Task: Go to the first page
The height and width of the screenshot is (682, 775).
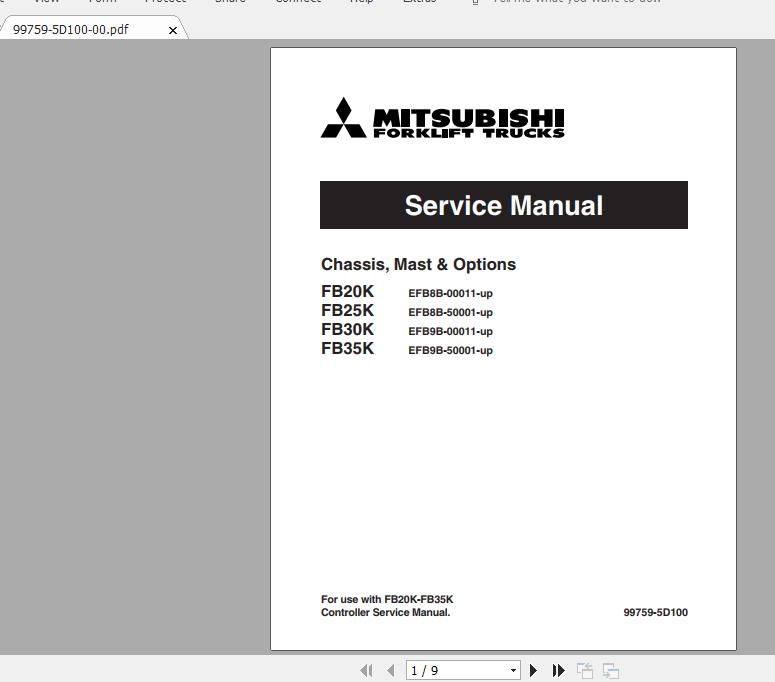Action: (x=367, y=671)
